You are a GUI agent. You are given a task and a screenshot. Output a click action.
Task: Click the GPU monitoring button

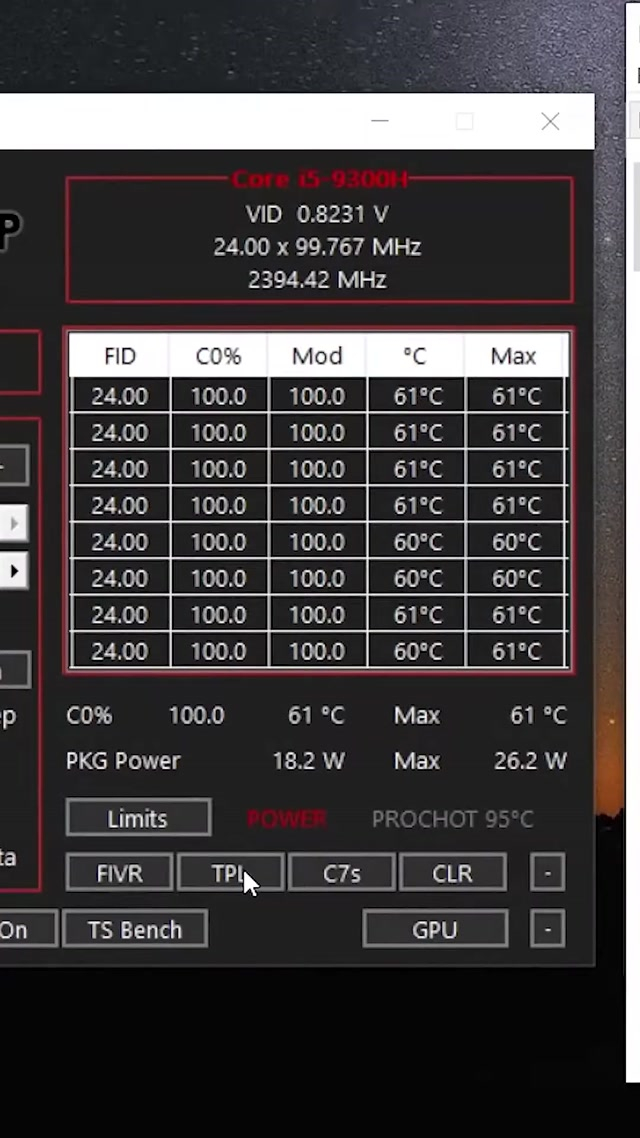[435, 930]
